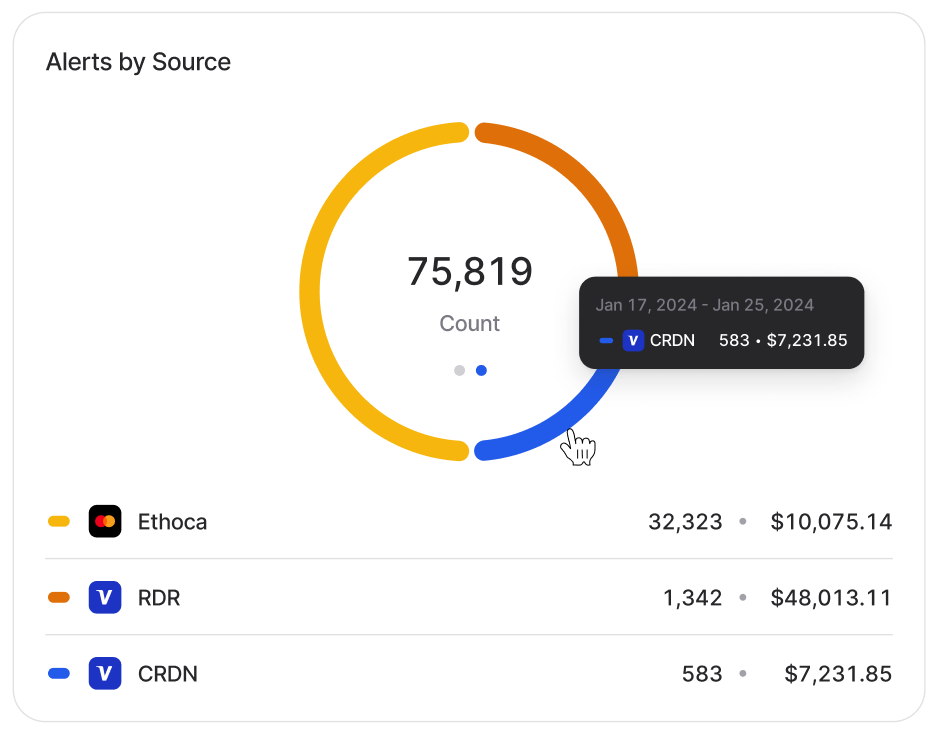Click the 75,819 total in the donut center
Screen dimensions: 934x731
[469, 271]
